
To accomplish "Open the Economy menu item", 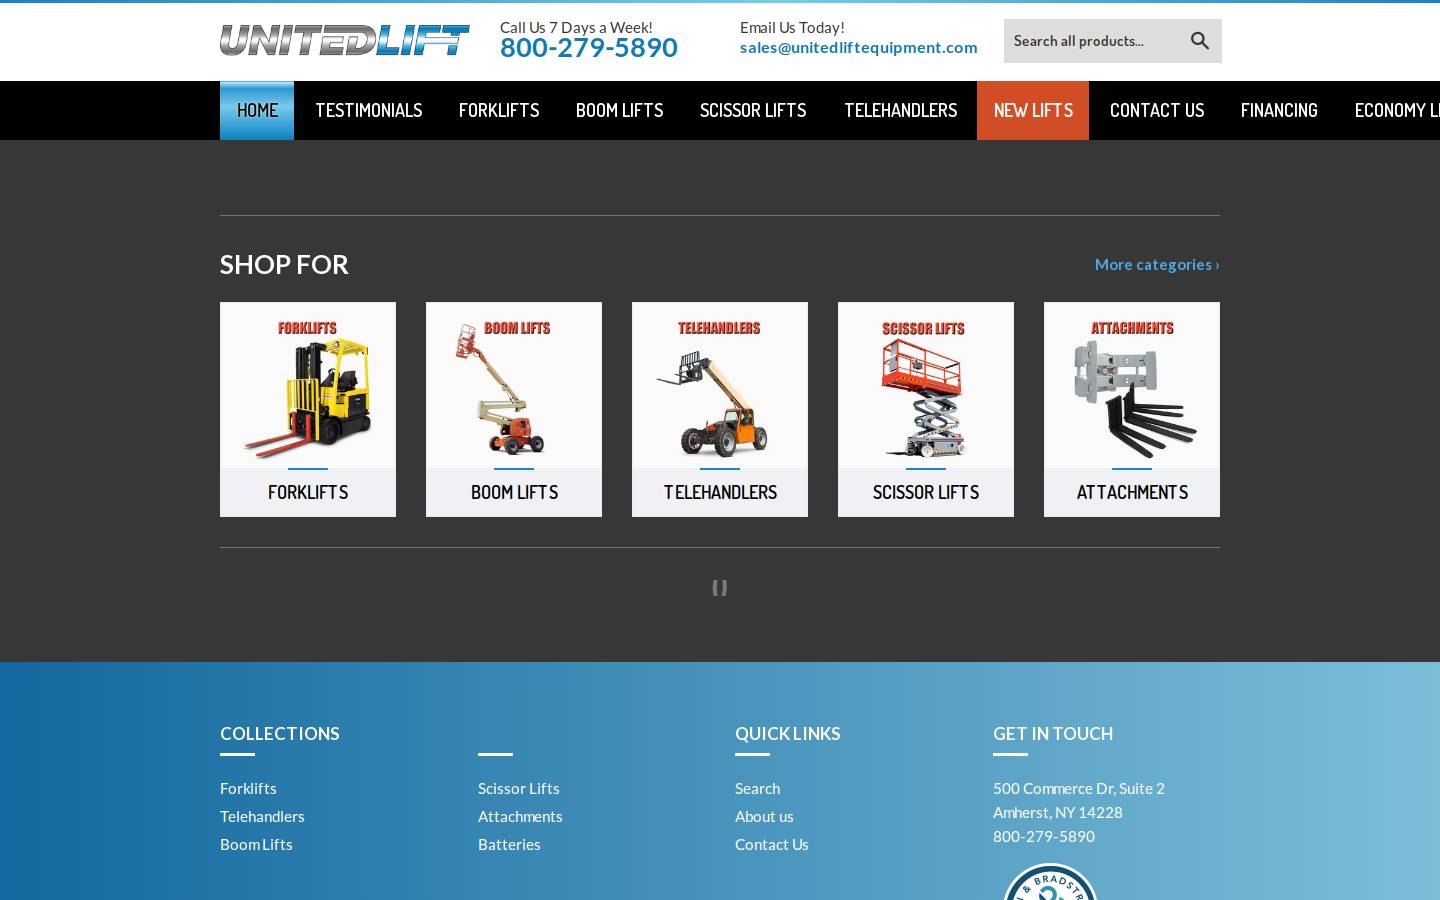I will tap(1396, 110).
